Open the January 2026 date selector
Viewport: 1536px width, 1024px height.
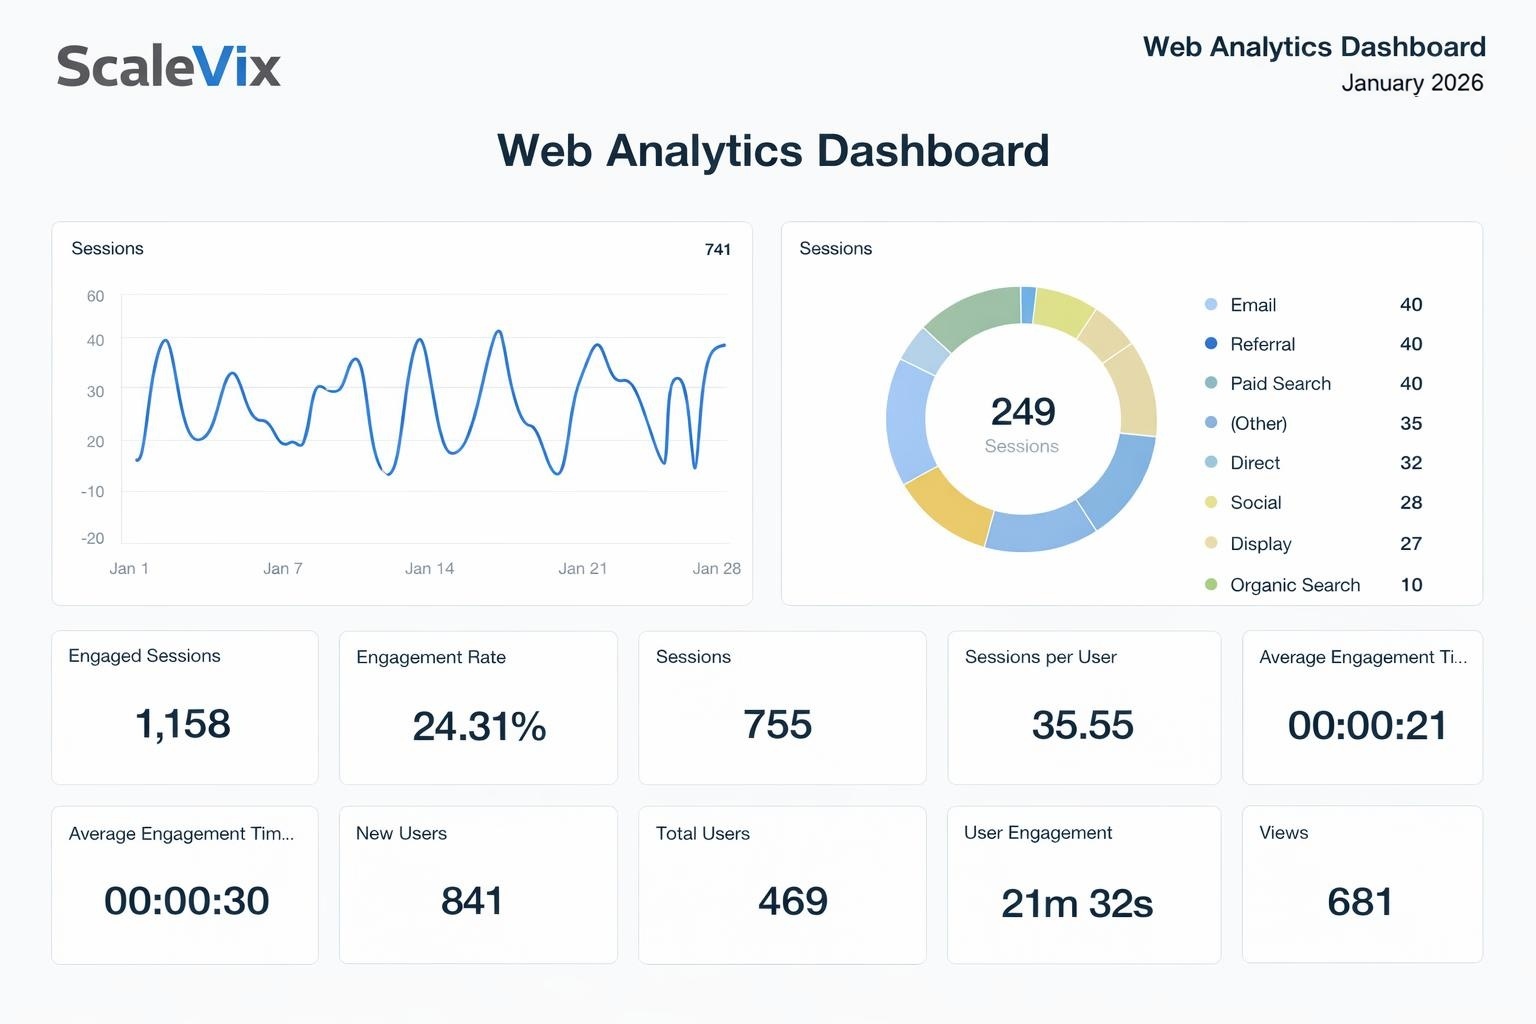(1413, 83)
